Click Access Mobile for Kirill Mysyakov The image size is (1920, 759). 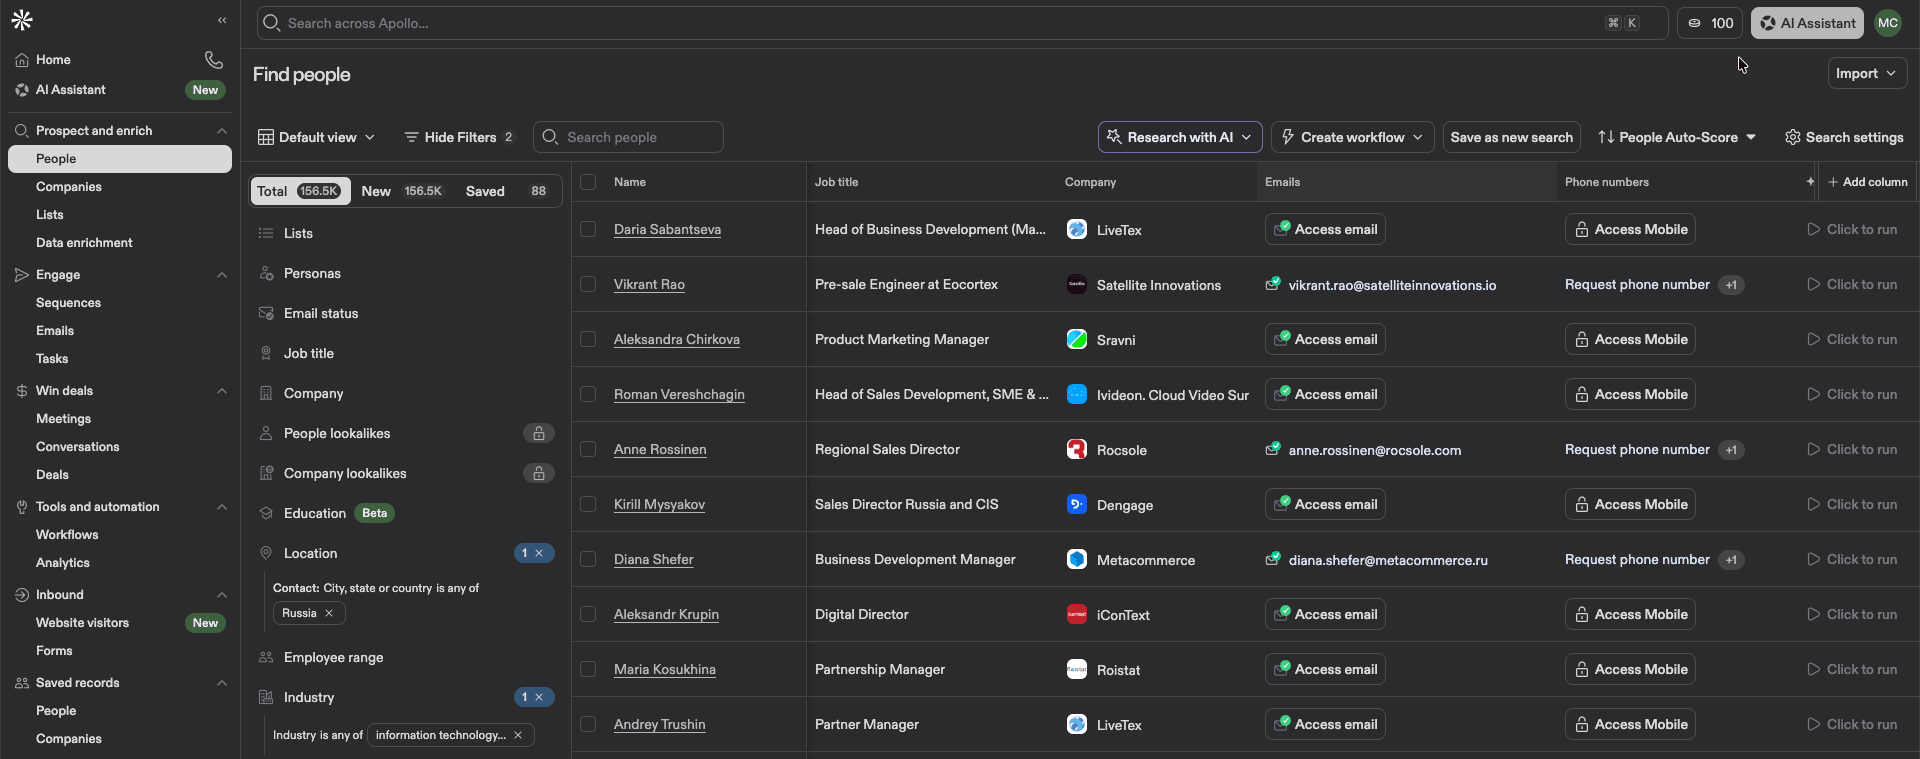tap(1630, 504)
